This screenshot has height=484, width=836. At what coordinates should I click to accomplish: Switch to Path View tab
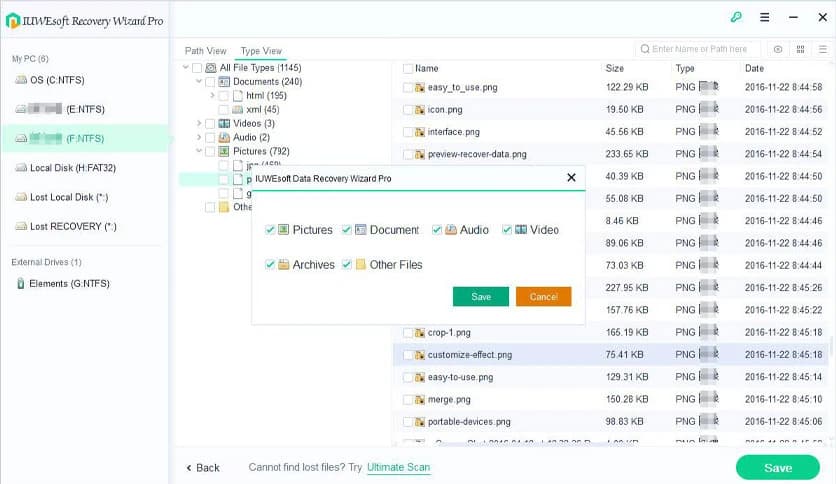[205, 51]
